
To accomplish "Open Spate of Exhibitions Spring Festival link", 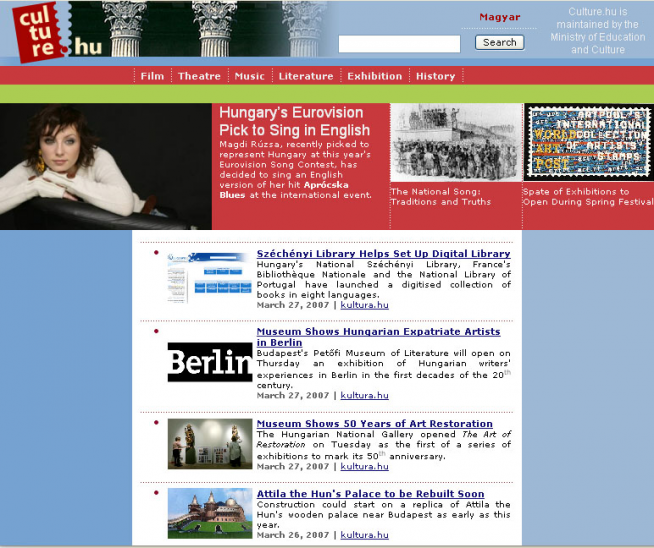I will (x=588, y=196).
